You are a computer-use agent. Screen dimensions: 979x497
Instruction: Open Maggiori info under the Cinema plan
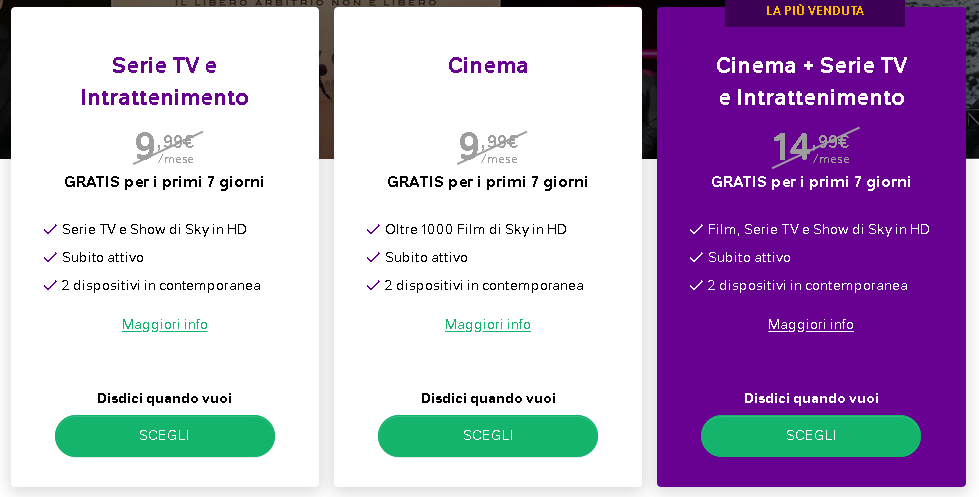[488, 325]
